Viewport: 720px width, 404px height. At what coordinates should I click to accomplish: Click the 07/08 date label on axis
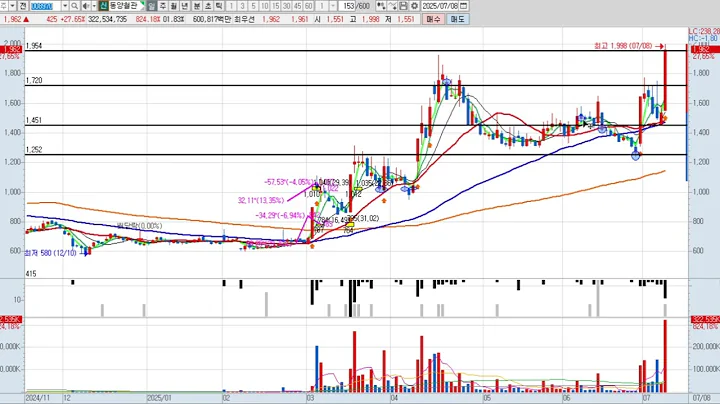701,398
